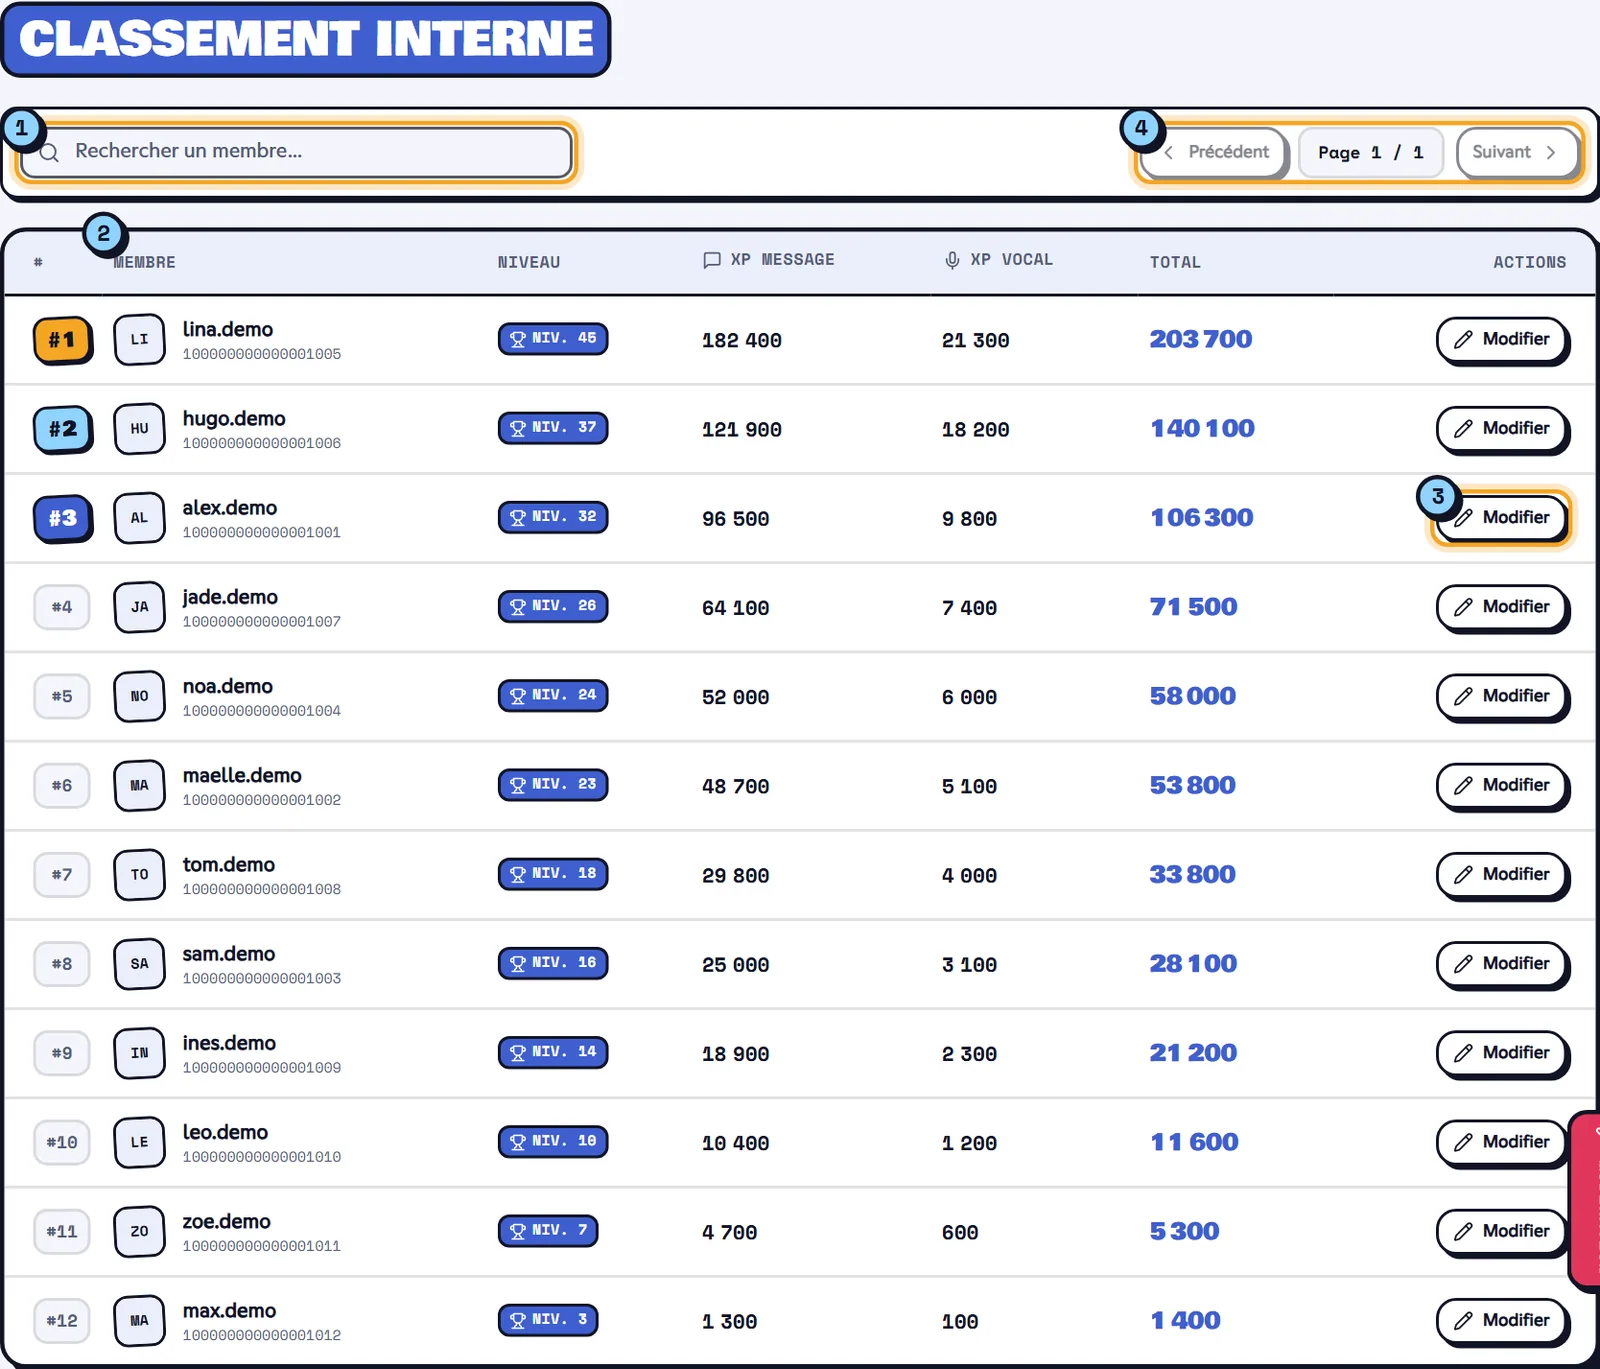
Task: Click the JA avatar of jade.demo
Action: point(139,607)
